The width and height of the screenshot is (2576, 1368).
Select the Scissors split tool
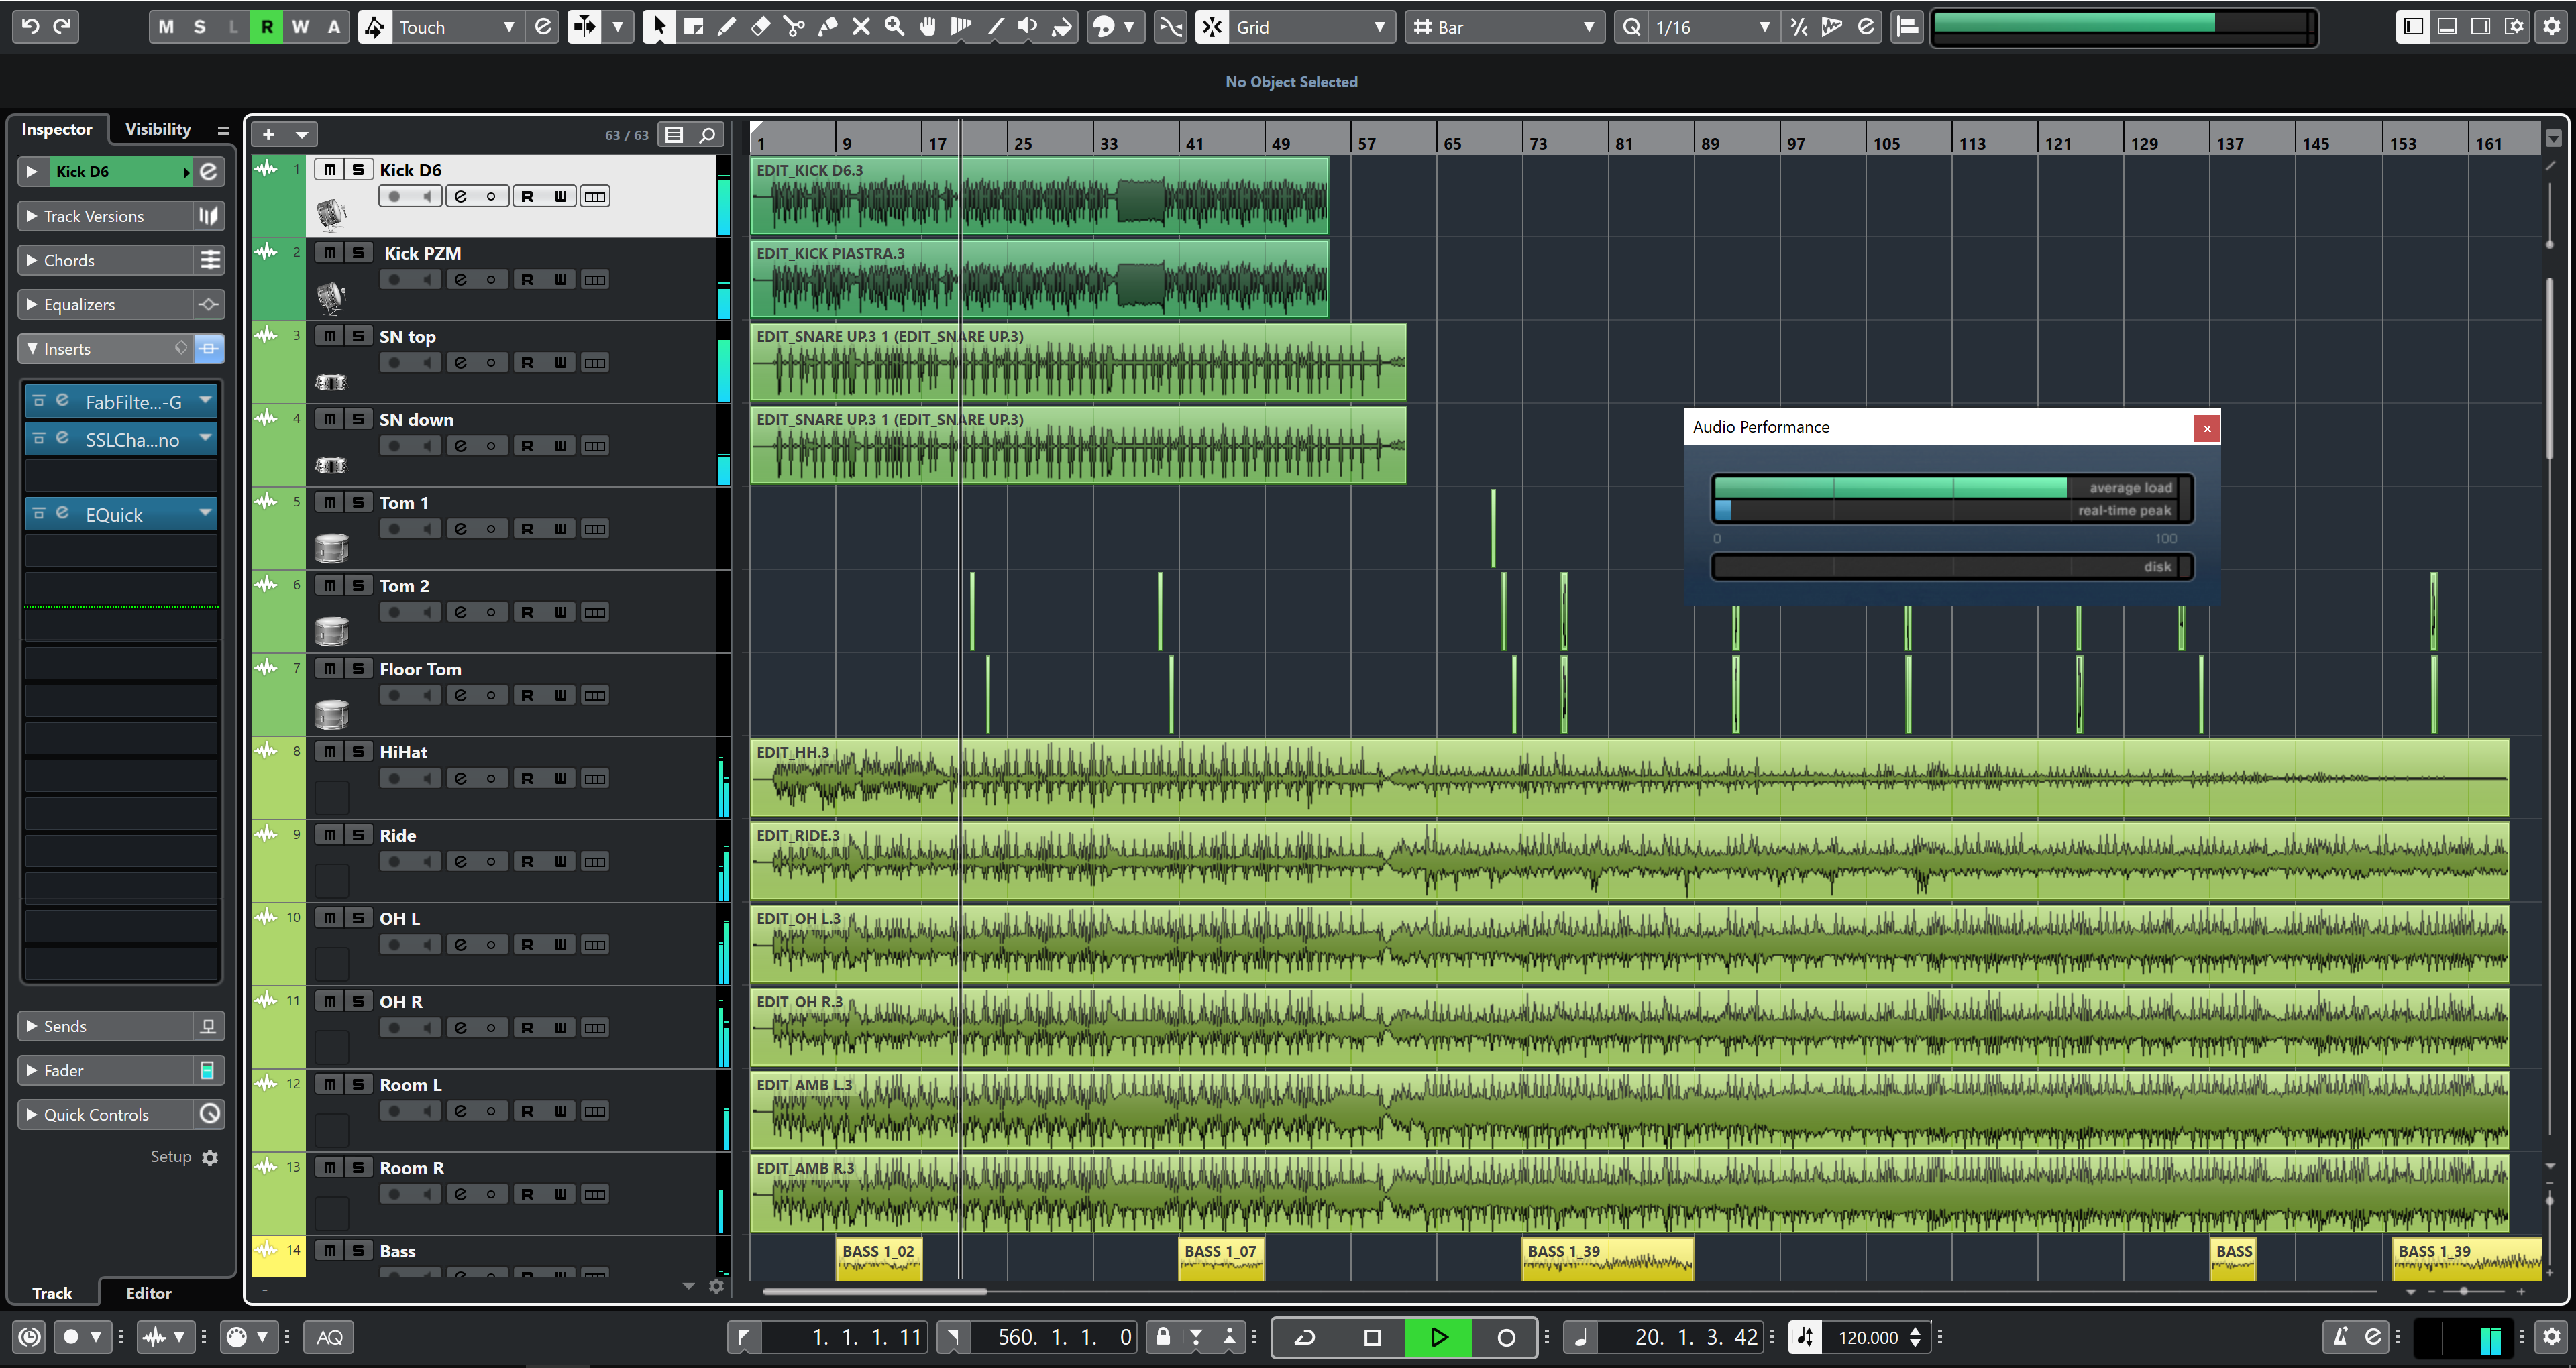pos(794,27)
